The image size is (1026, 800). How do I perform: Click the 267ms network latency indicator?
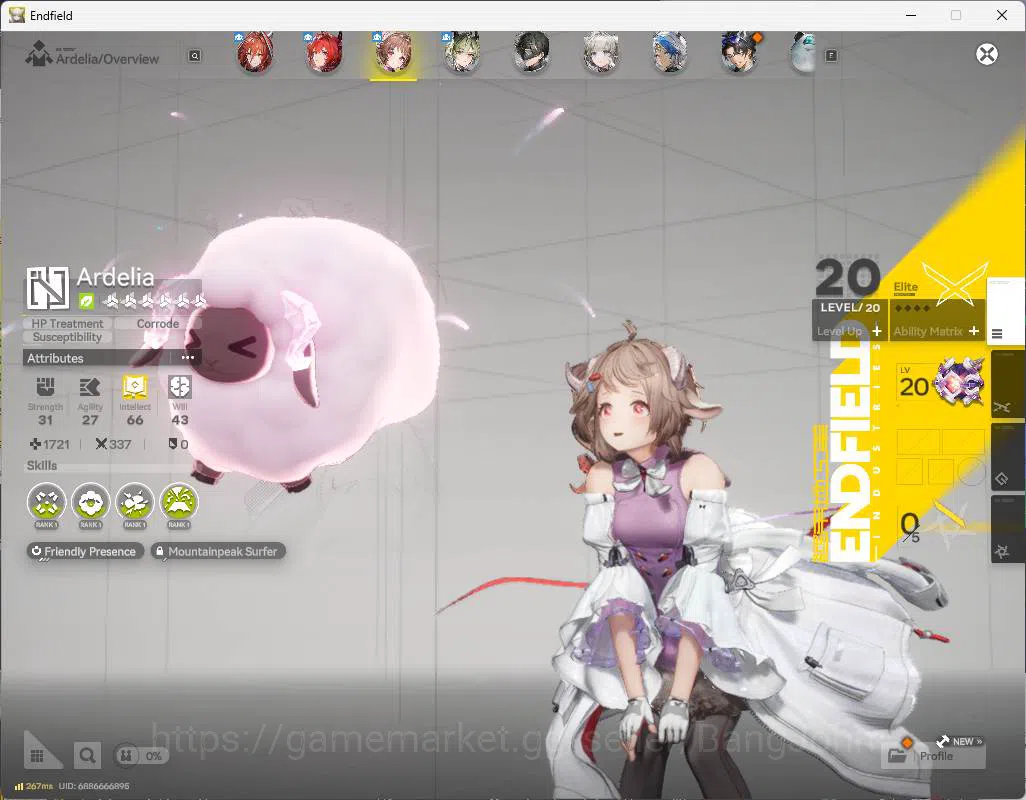[x=34, y=786]
